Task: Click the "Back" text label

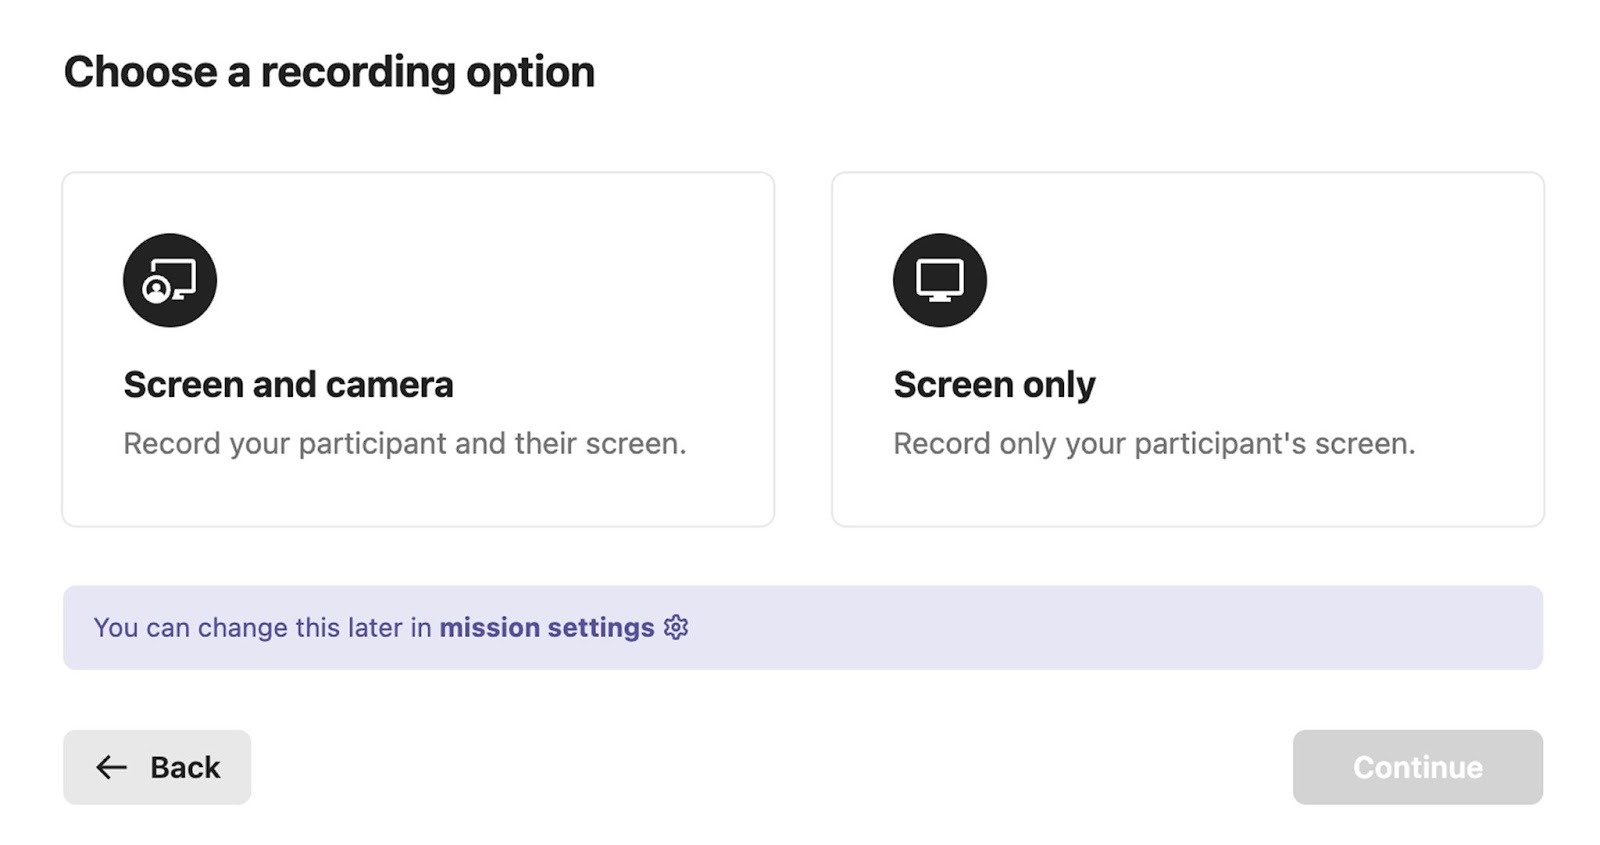Action: pyautogui.click(x=185, y=767)
